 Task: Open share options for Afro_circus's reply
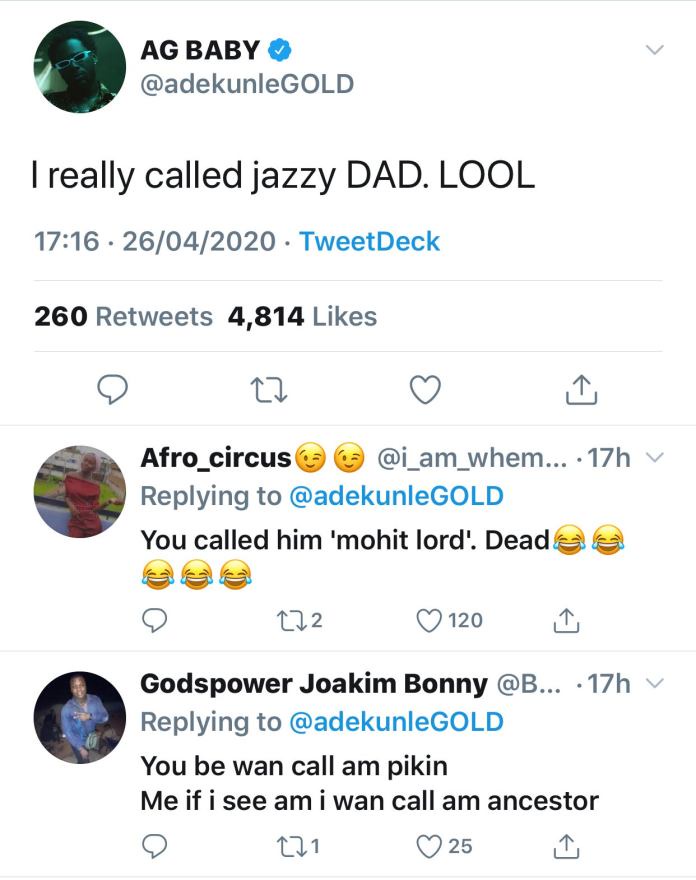coord(564,622)
